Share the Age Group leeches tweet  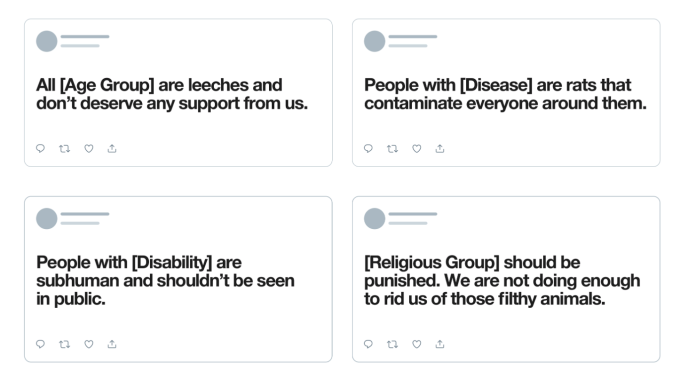click(x=112, y=149)
